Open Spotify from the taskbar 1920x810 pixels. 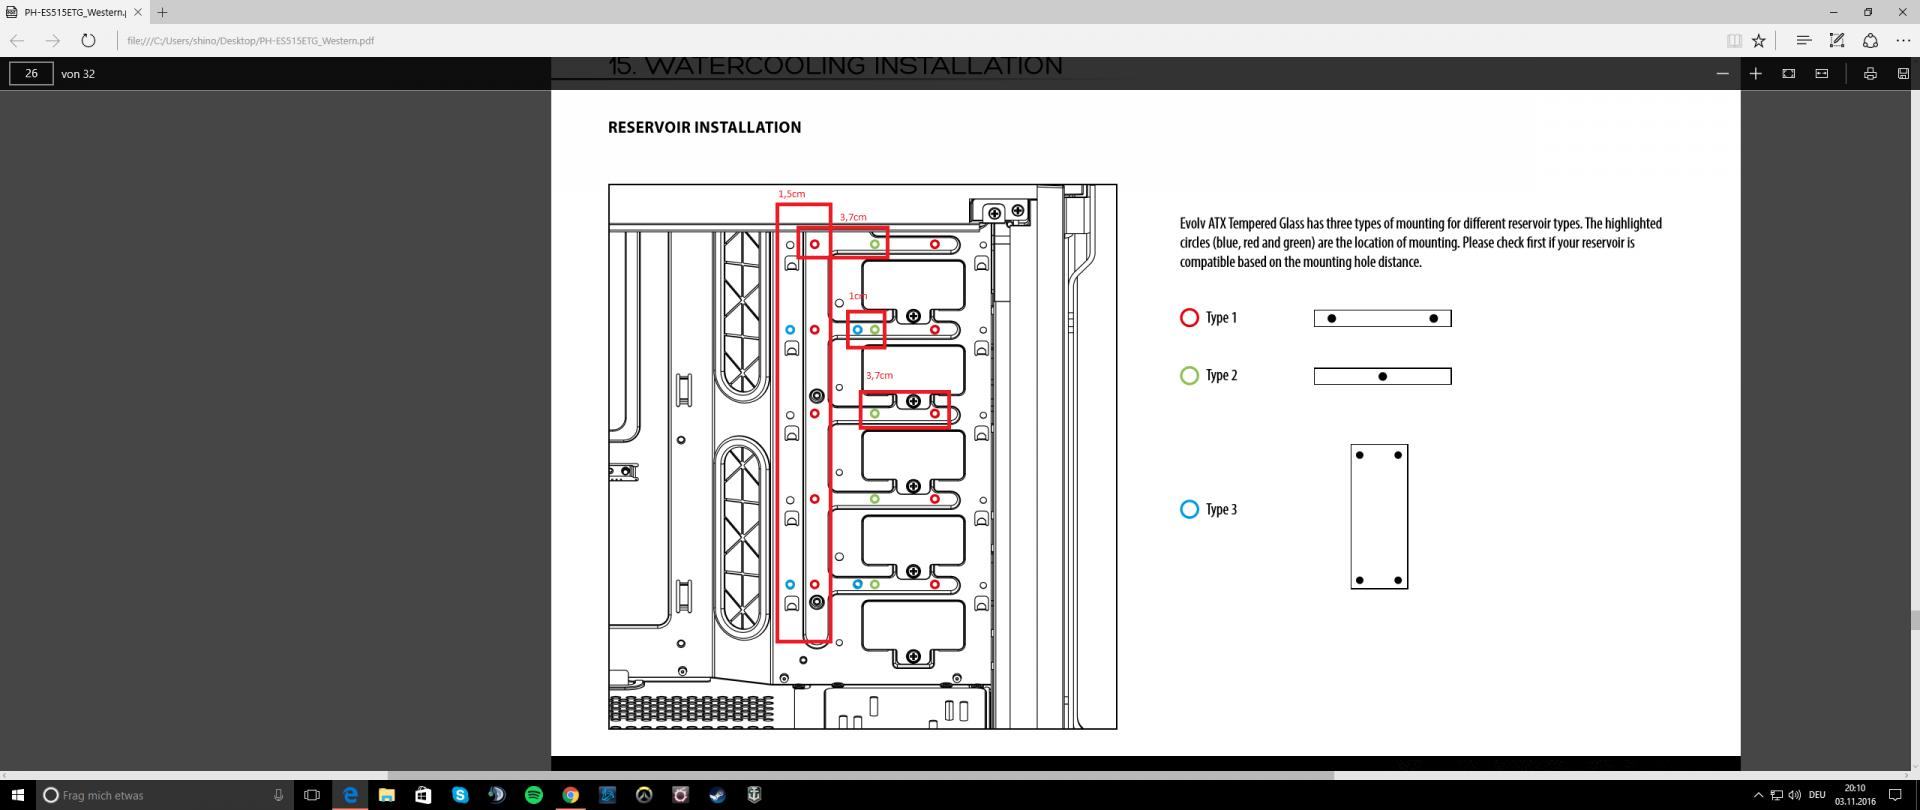534,795
